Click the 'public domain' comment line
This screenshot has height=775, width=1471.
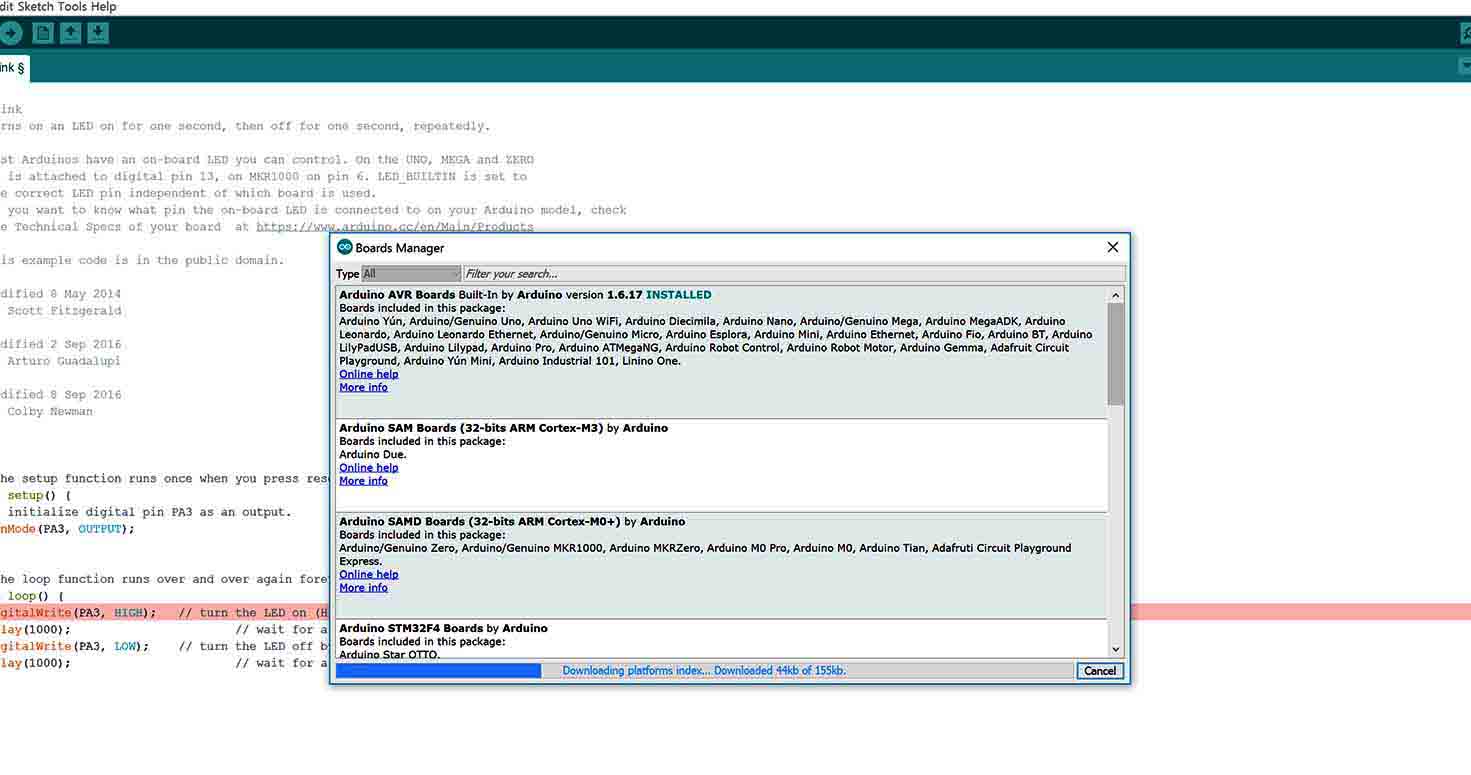[x=142, y=260]
